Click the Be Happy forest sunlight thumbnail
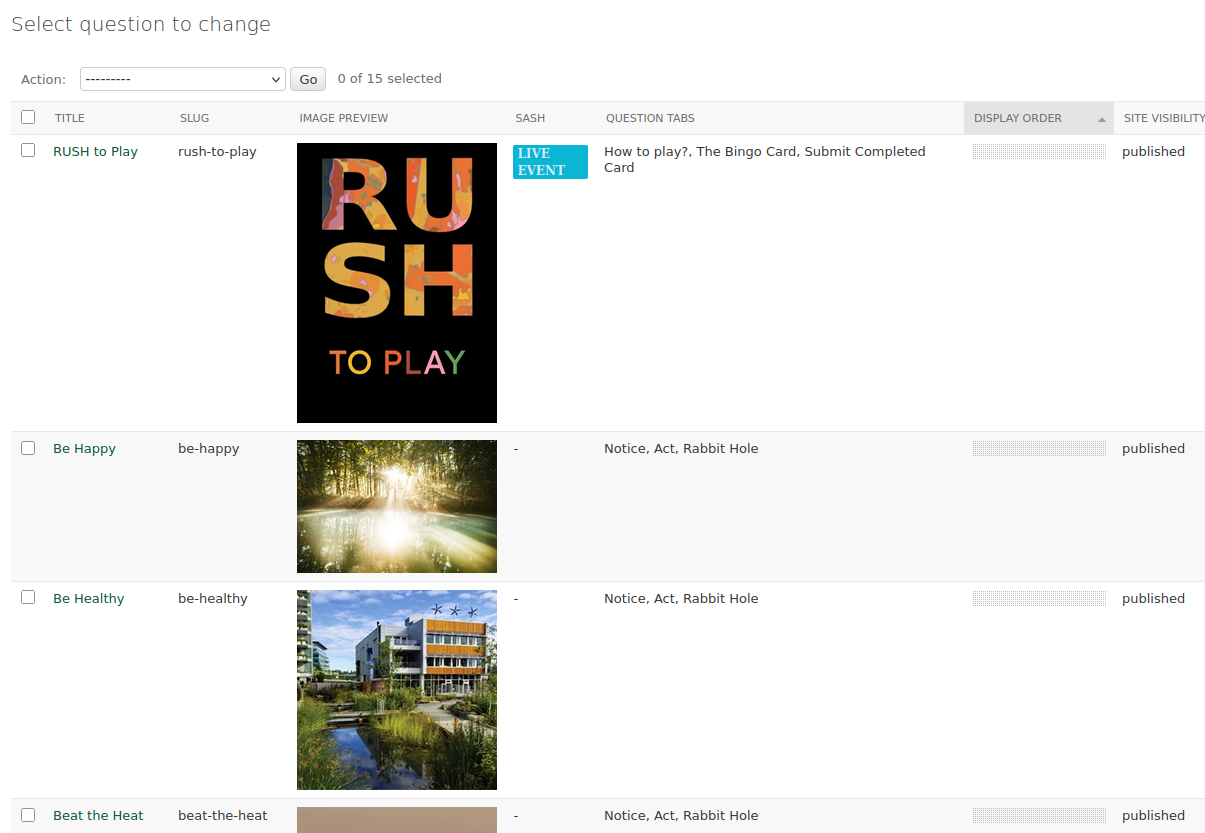 coord(397,507)
